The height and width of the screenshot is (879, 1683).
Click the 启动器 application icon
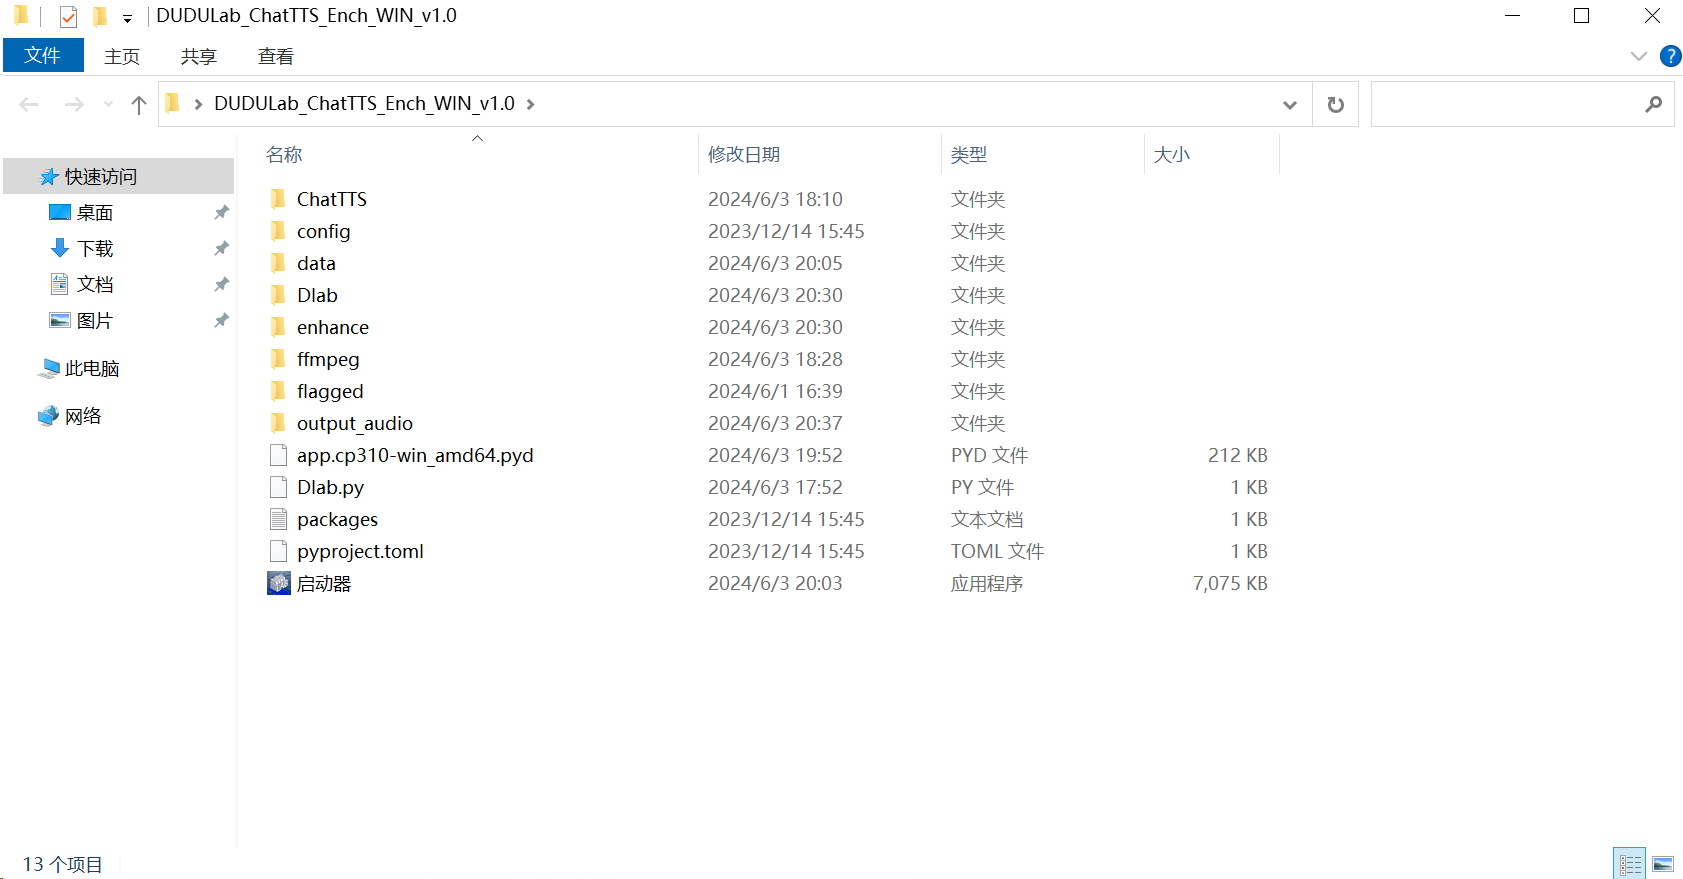tap(279, 583)
